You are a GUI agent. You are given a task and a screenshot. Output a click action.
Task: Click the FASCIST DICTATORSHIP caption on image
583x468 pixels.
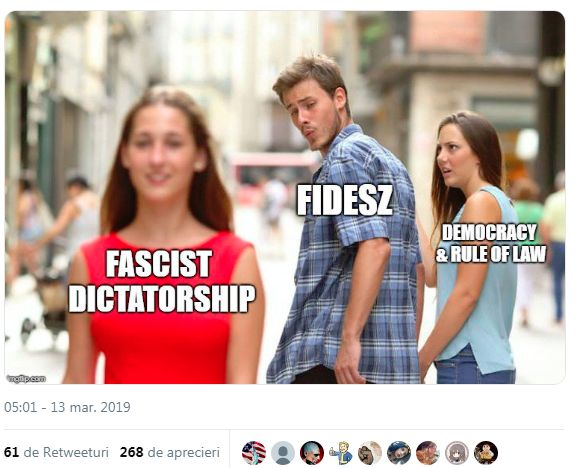162,281
